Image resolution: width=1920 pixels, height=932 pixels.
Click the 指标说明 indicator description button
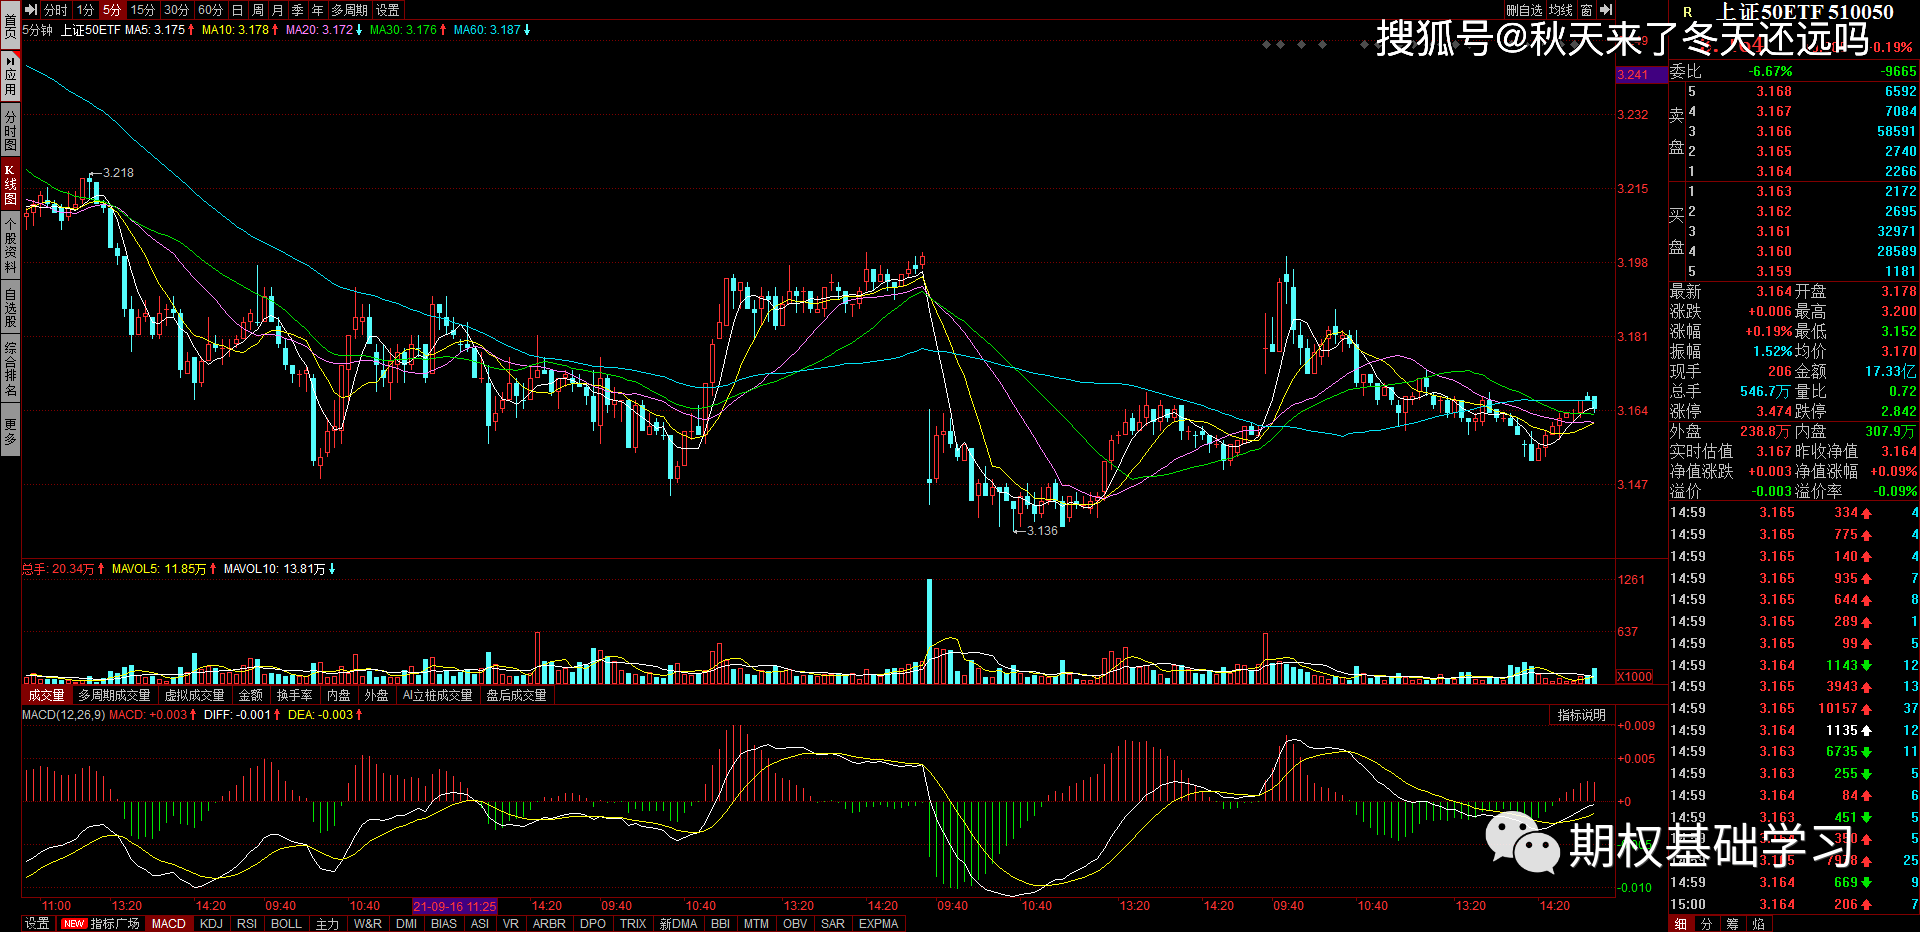(1581, 715)
